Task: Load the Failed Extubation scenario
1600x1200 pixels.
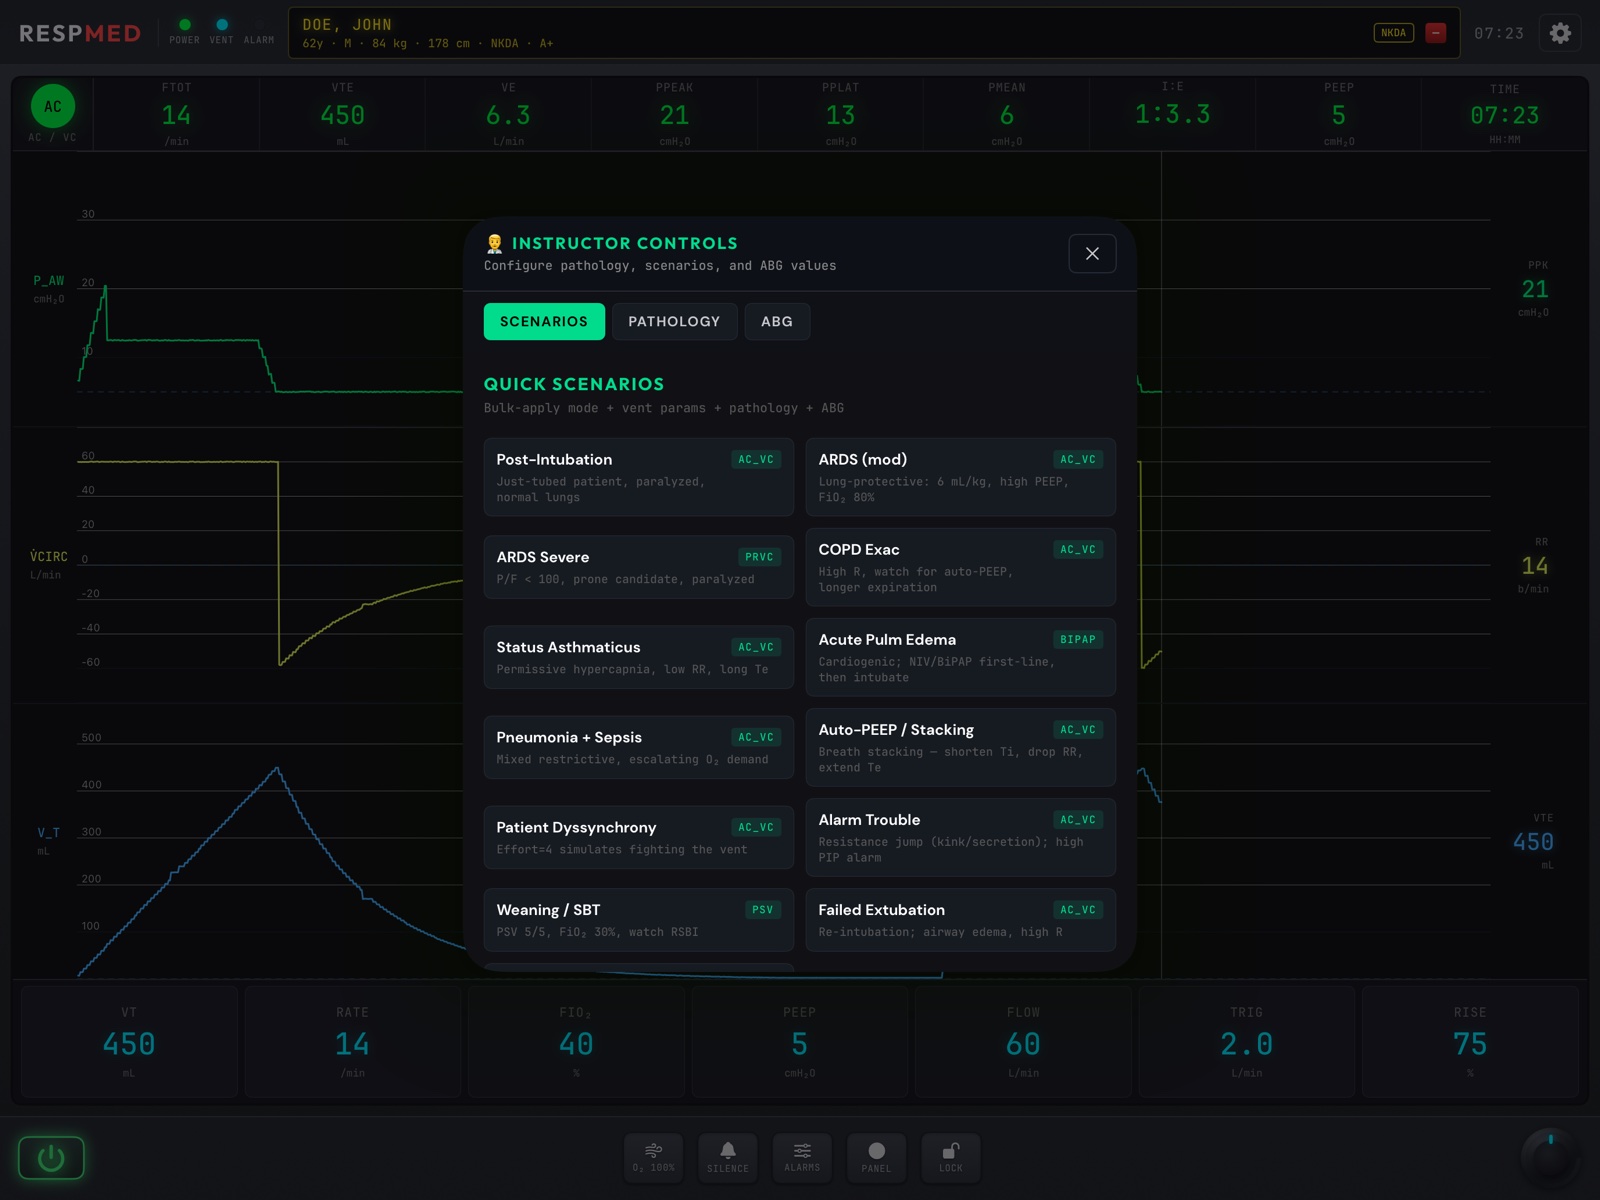Action: 960,919
